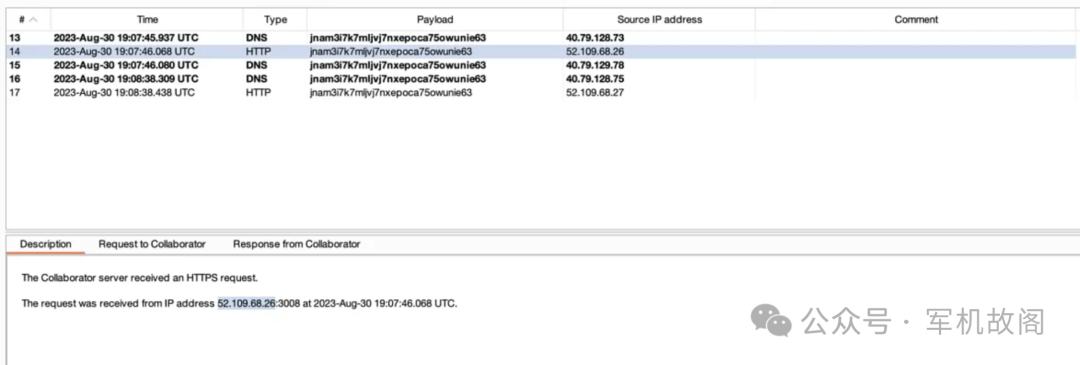Viewport: 1080px width, 365px height.
Task: Open the Description tab
Action: pos(45,244)
